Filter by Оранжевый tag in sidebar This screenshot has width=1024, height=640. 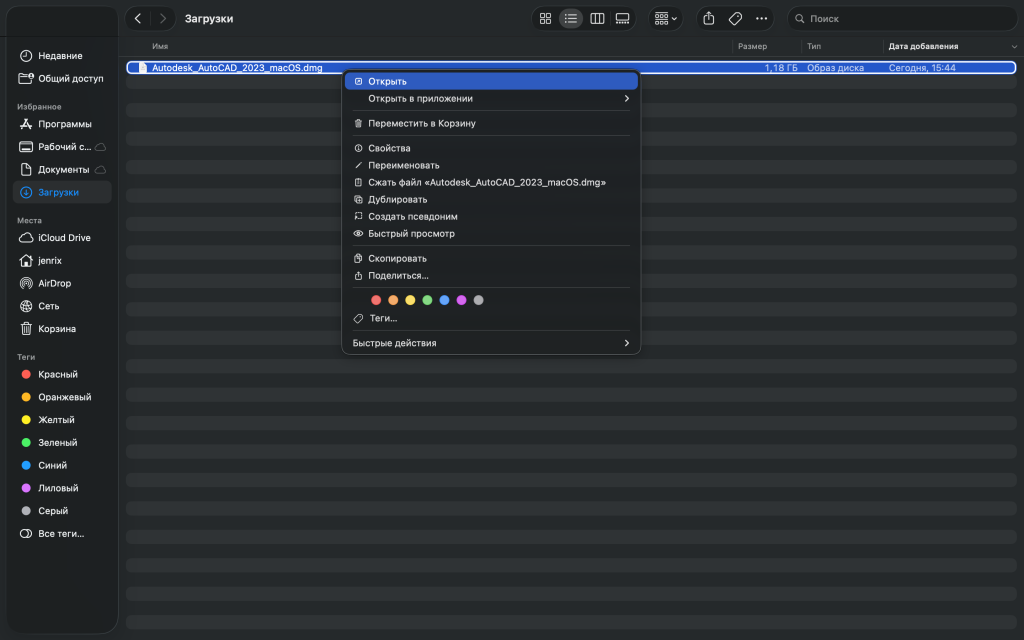[x=62, y=397]
